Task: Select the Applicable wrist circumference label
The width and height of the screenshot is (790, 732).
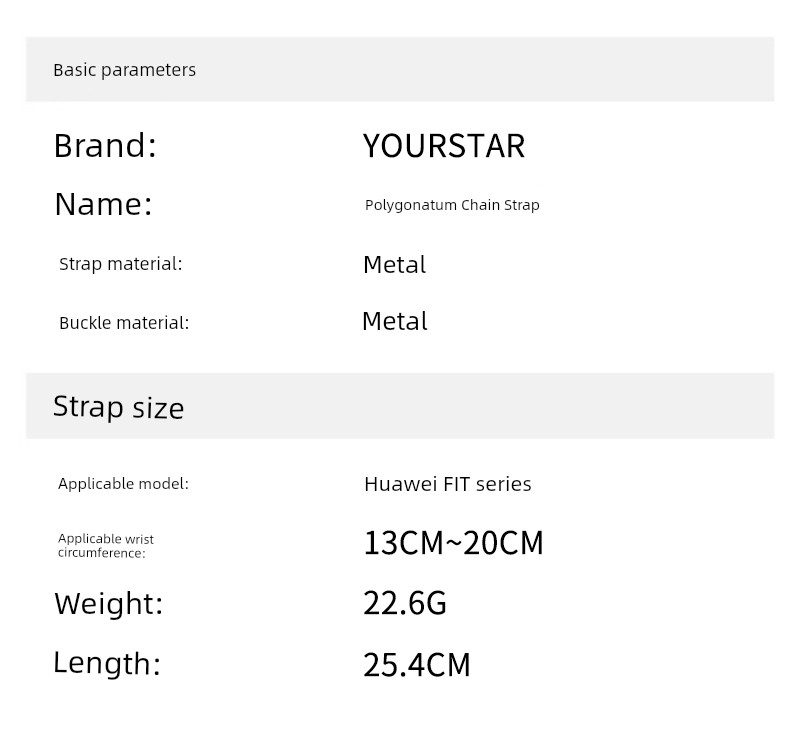Action: pos(106,546)
